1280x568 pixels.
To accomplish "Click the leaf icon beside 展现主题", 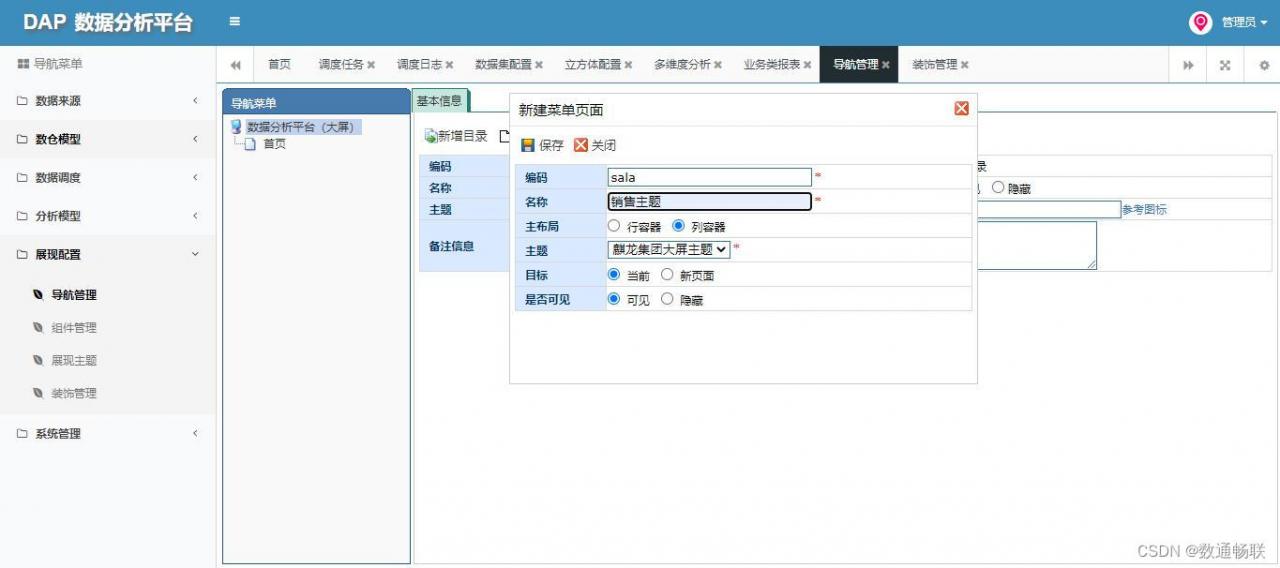I will 38,361.
